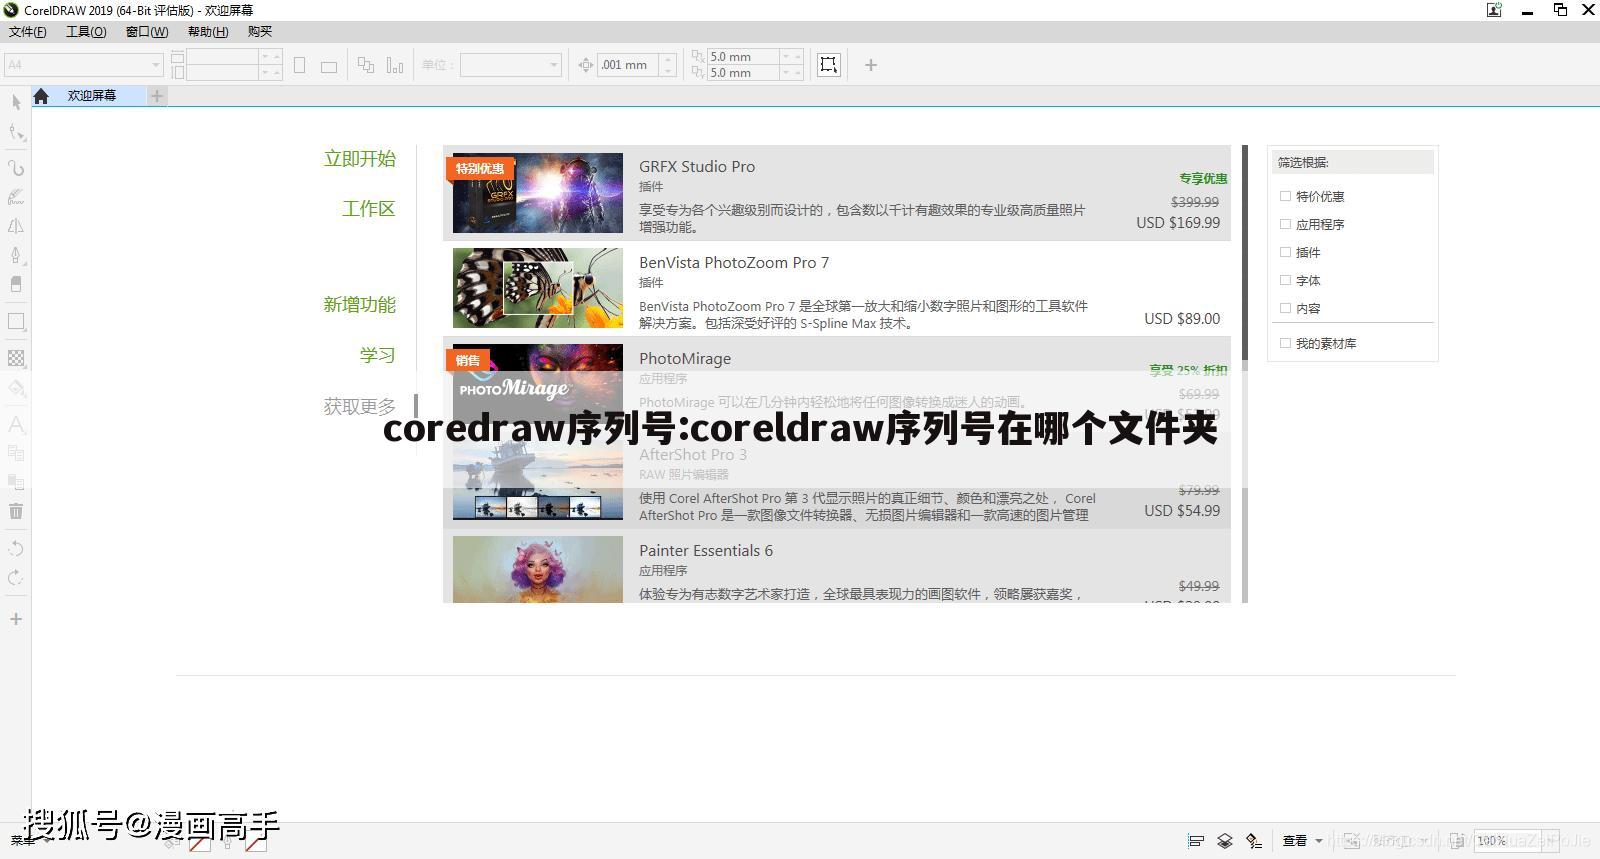Click the nudge distance .001 mm field
The width and height of the screenshot is (1600, 859).
[629, 65]
